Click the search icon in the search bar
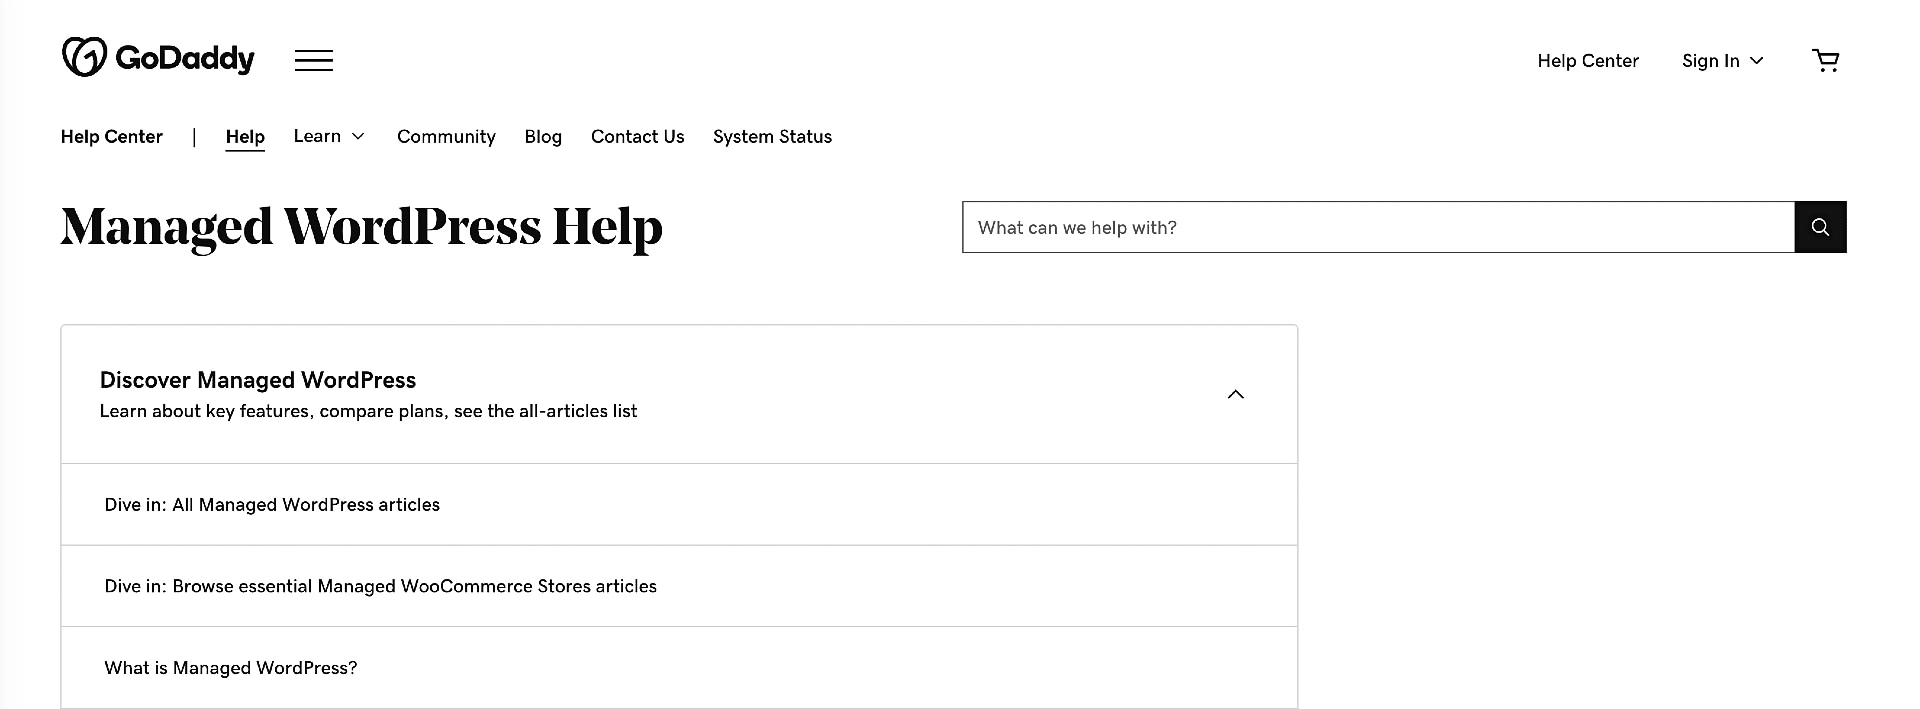 tap(1820, 227)
